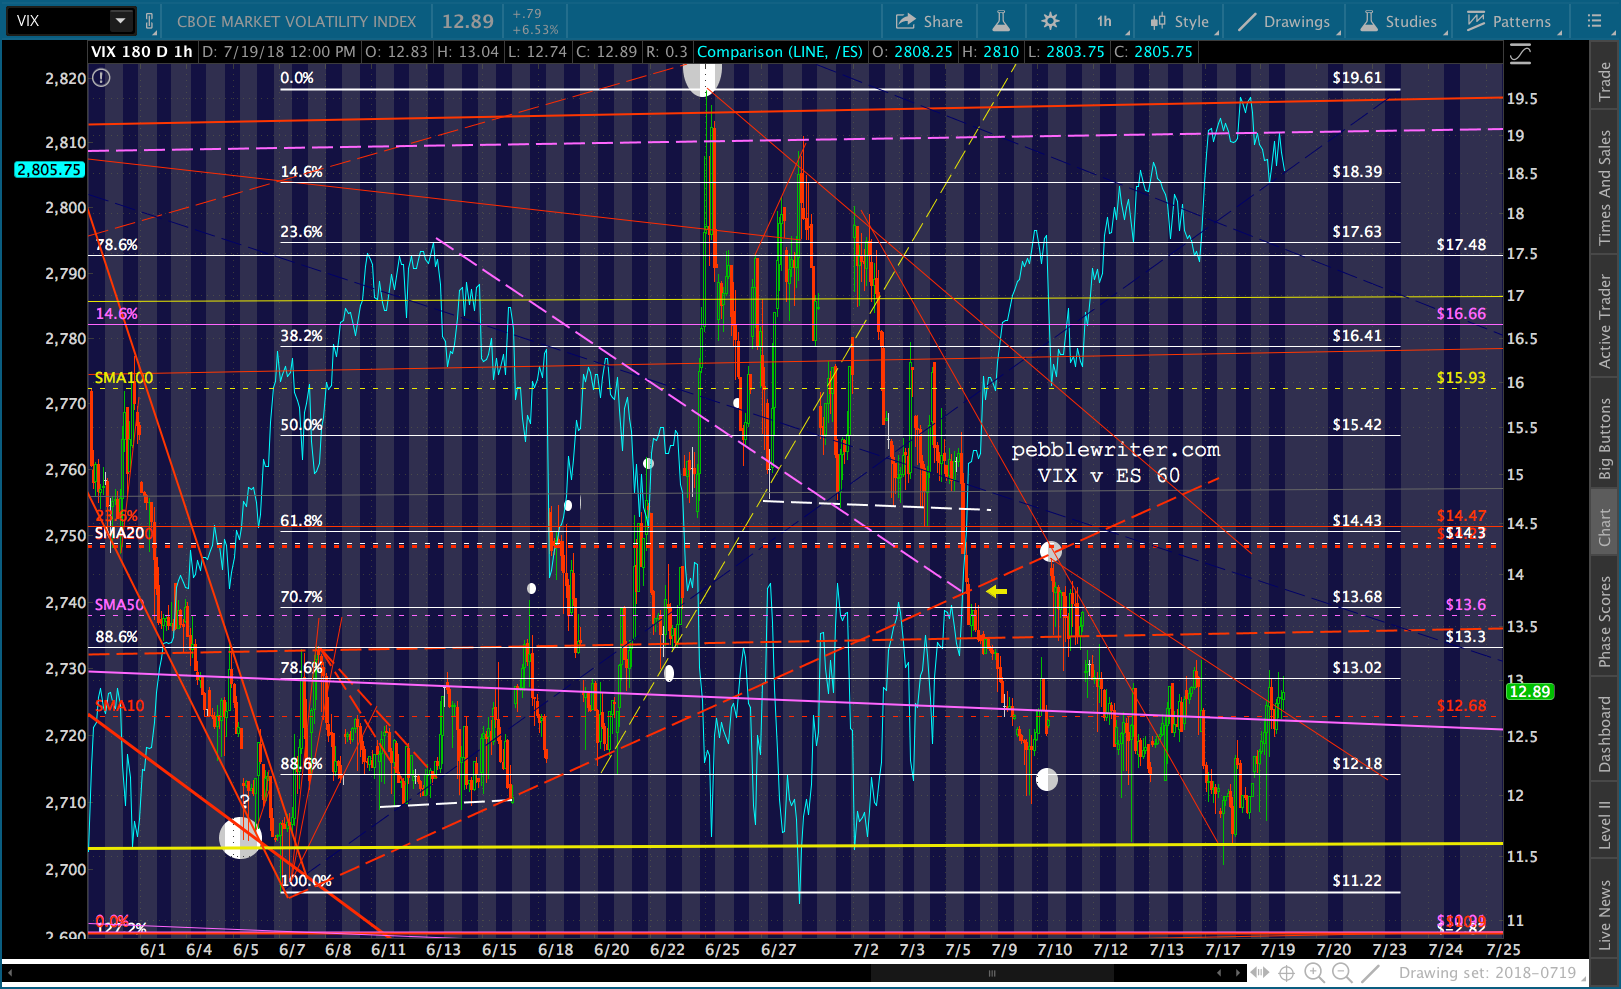The image size is (1621, 989).
Task: Click the price axis scale icon
Action: pyautogui.click(x=1520, y=55)
